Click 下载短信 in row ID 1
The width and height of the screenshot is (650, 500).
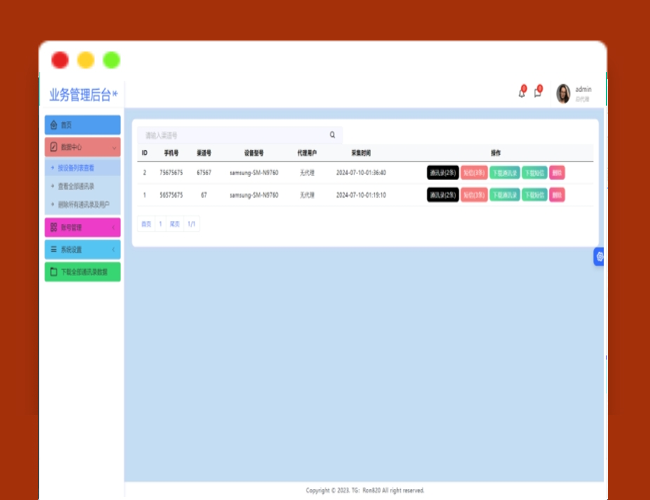534,195
